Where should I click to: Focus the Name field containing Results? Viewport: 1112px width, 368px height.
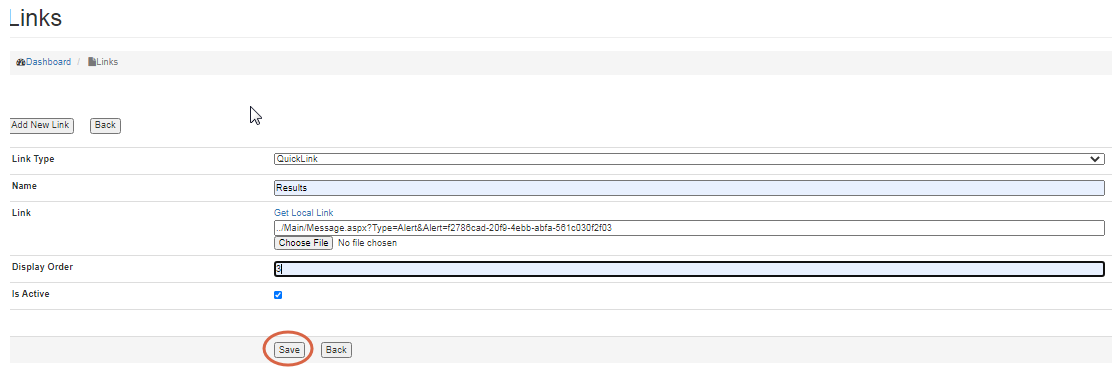[689, 188]
